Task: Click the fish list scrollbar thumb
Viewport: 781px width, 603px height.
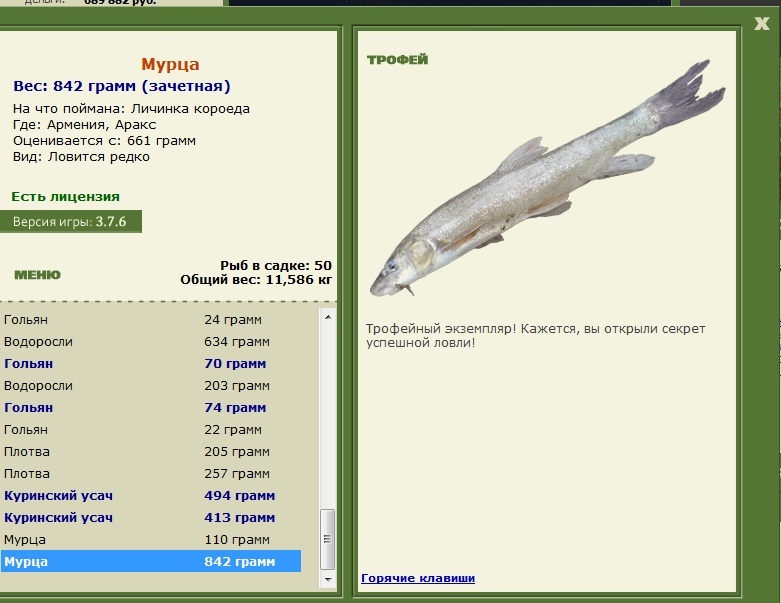Action: [328, 539]
